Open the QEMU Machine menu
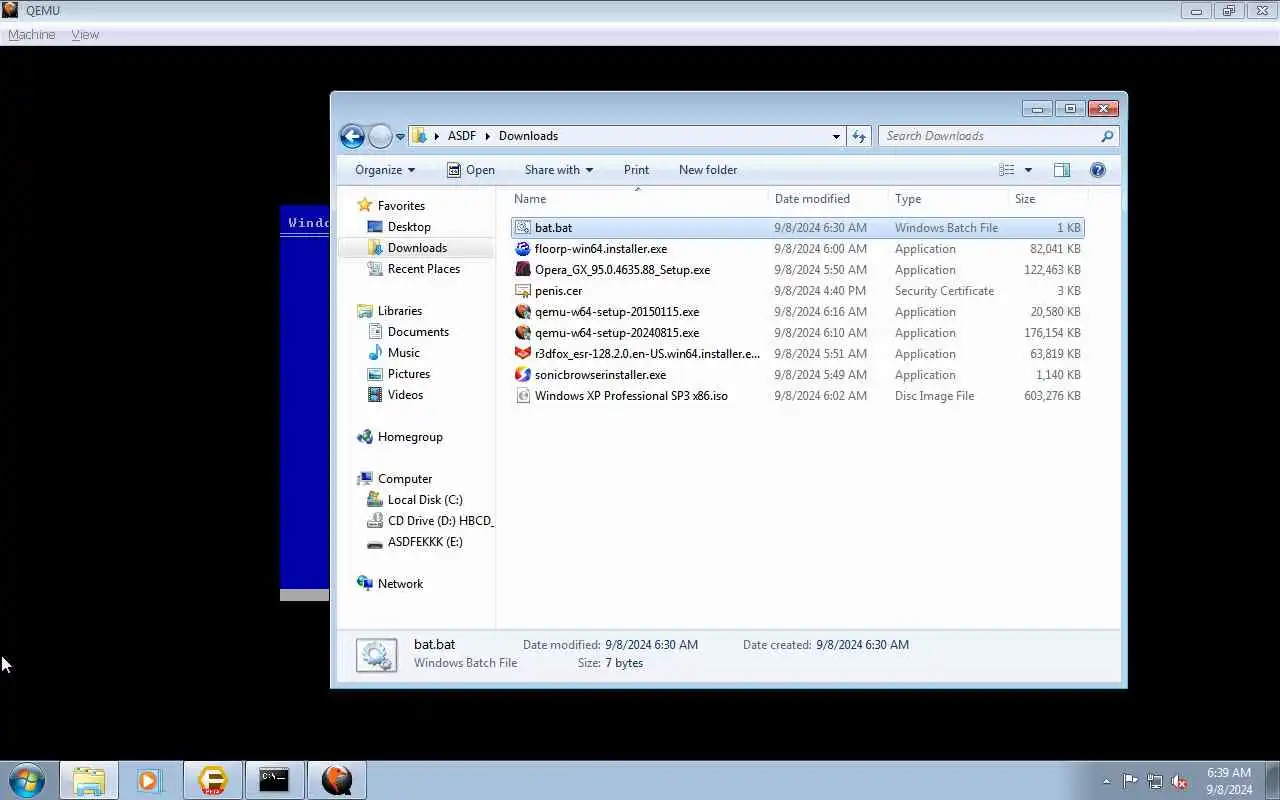 pyautogui.click(x=31, y=35)
